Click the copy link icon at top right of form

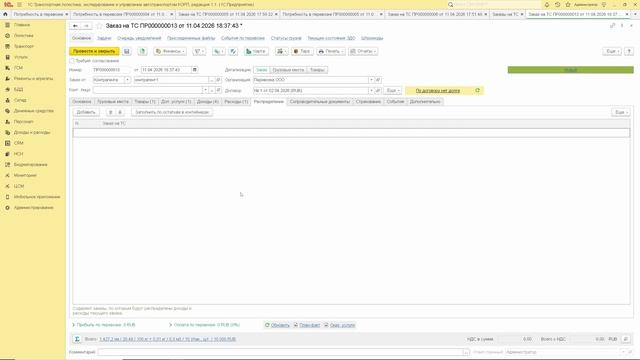click(612, 26)
